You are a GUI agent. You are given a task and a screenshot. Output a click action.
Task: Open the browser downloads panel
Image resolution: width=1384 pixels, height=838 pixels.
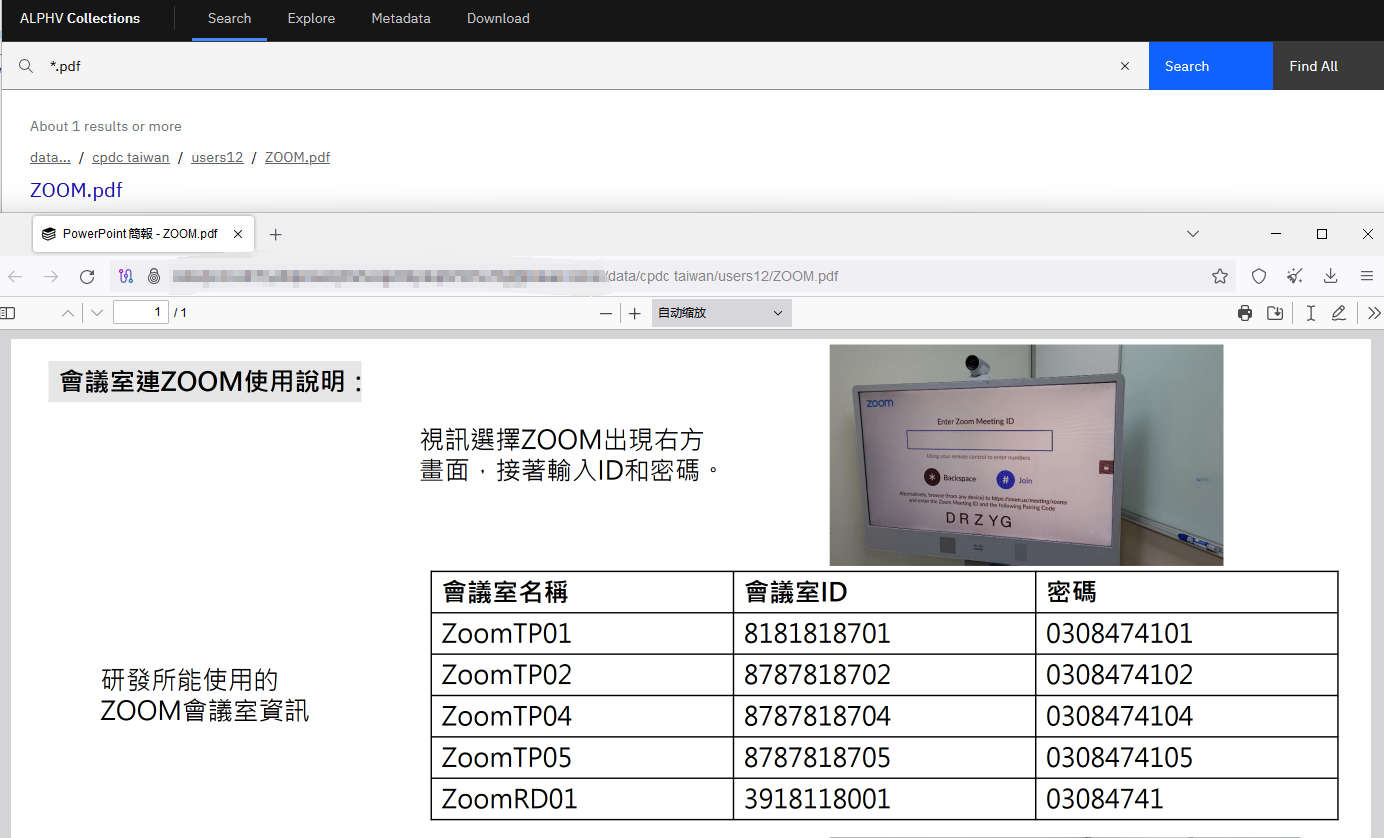(1331, 276)
